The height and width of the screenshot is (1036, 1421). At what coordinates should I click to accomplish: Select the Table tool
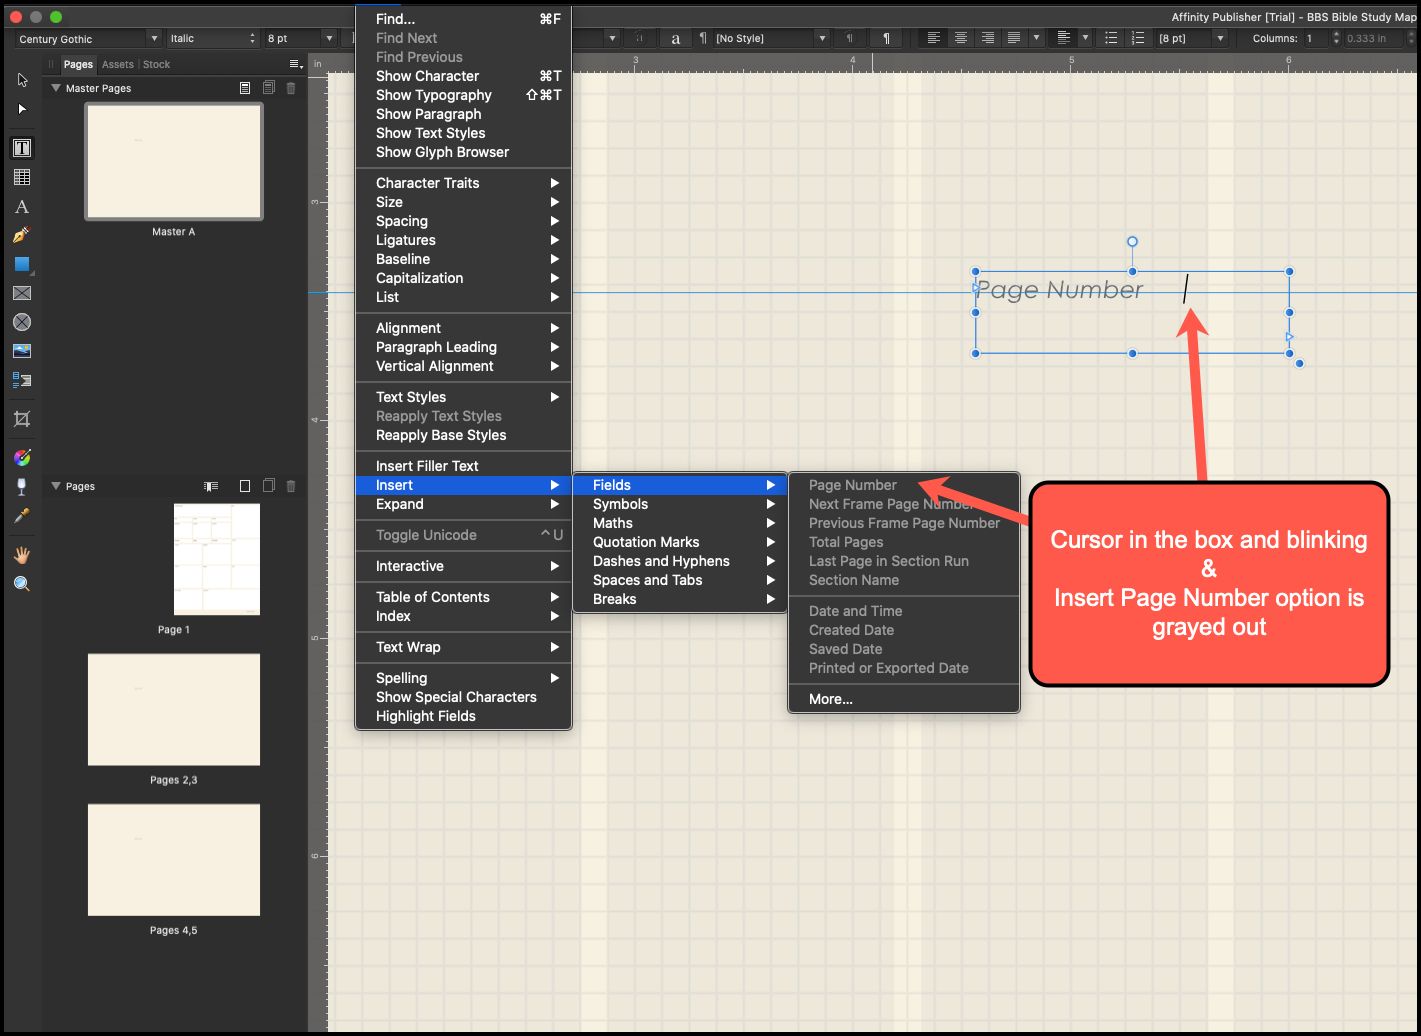point(21,176)
